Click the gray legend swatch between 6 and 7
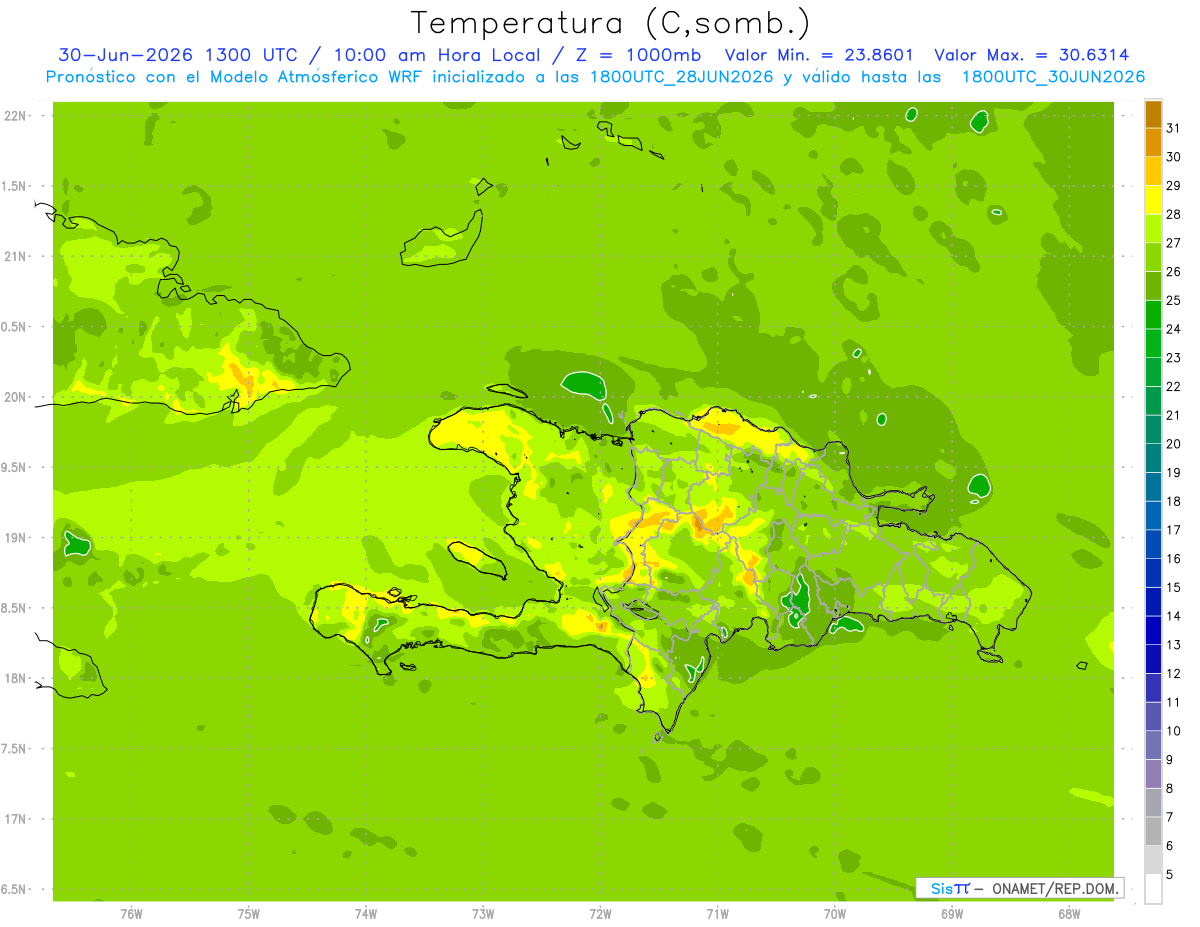Viewport: 1200px width, 927px height. [x=1153, y=831]
